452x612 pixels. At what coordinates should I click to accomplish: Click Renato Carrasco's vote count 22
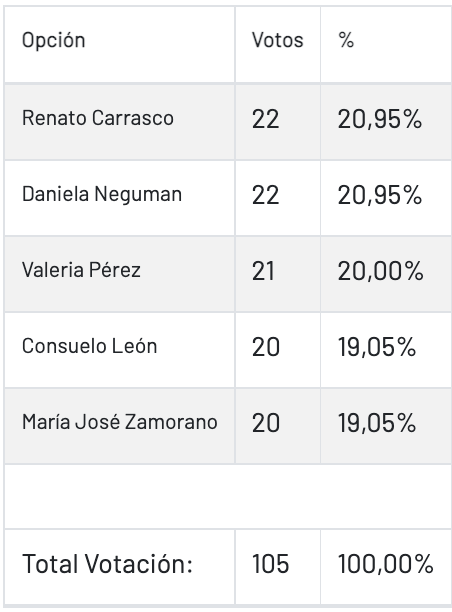coord(265,119)
